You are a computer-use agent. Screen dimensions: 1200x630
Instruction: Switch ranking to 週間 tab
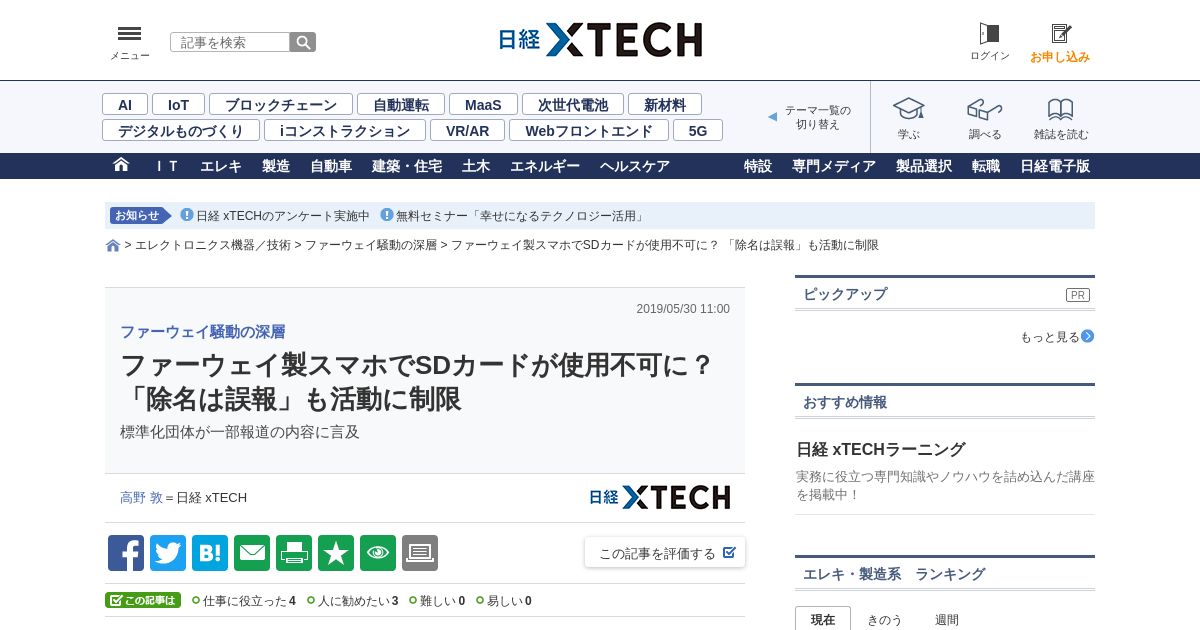pos(947,619)
